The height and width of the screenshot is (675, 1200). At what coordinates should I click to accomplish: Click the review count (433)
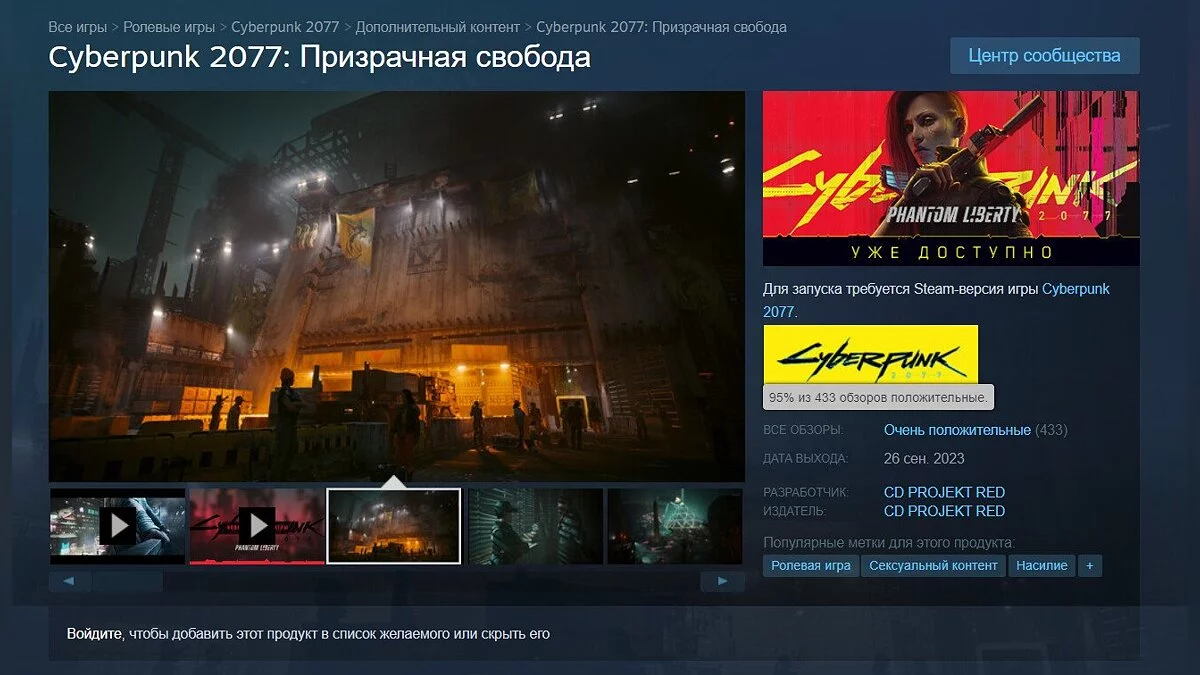(x=1051, y=430)
